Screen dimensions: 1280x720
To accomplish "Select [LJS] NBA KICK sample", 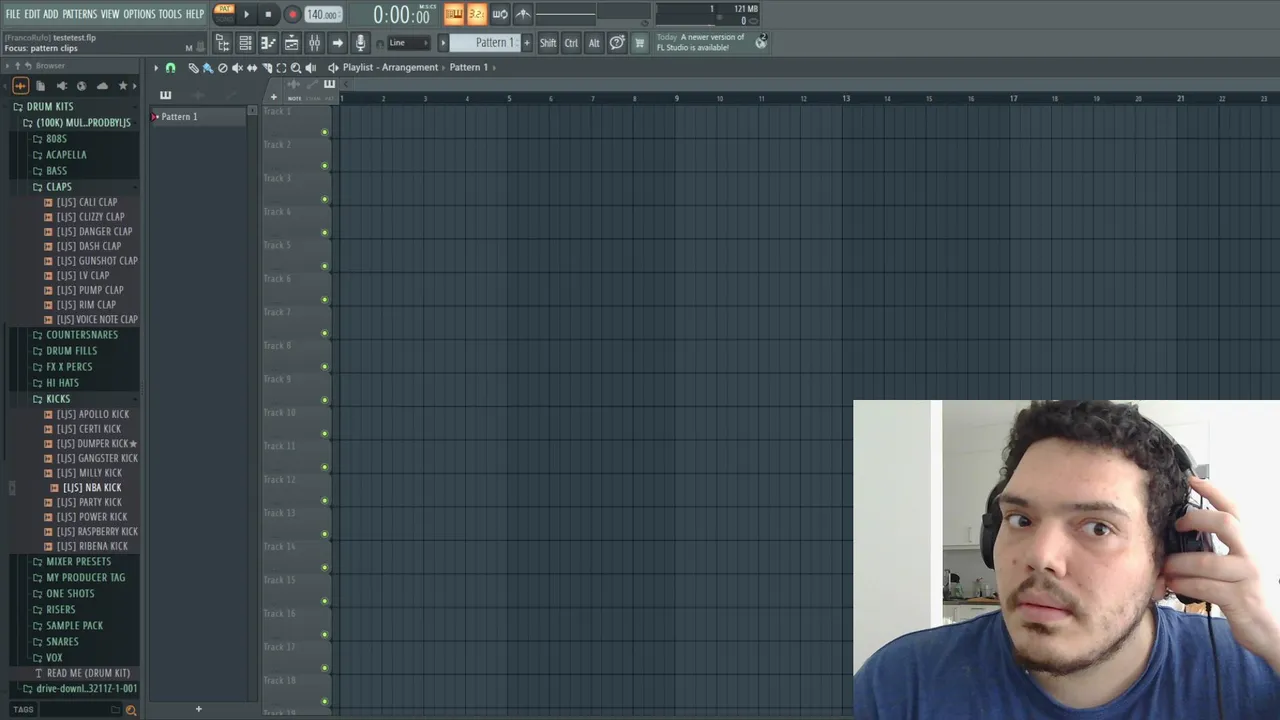I will (92, 487).
